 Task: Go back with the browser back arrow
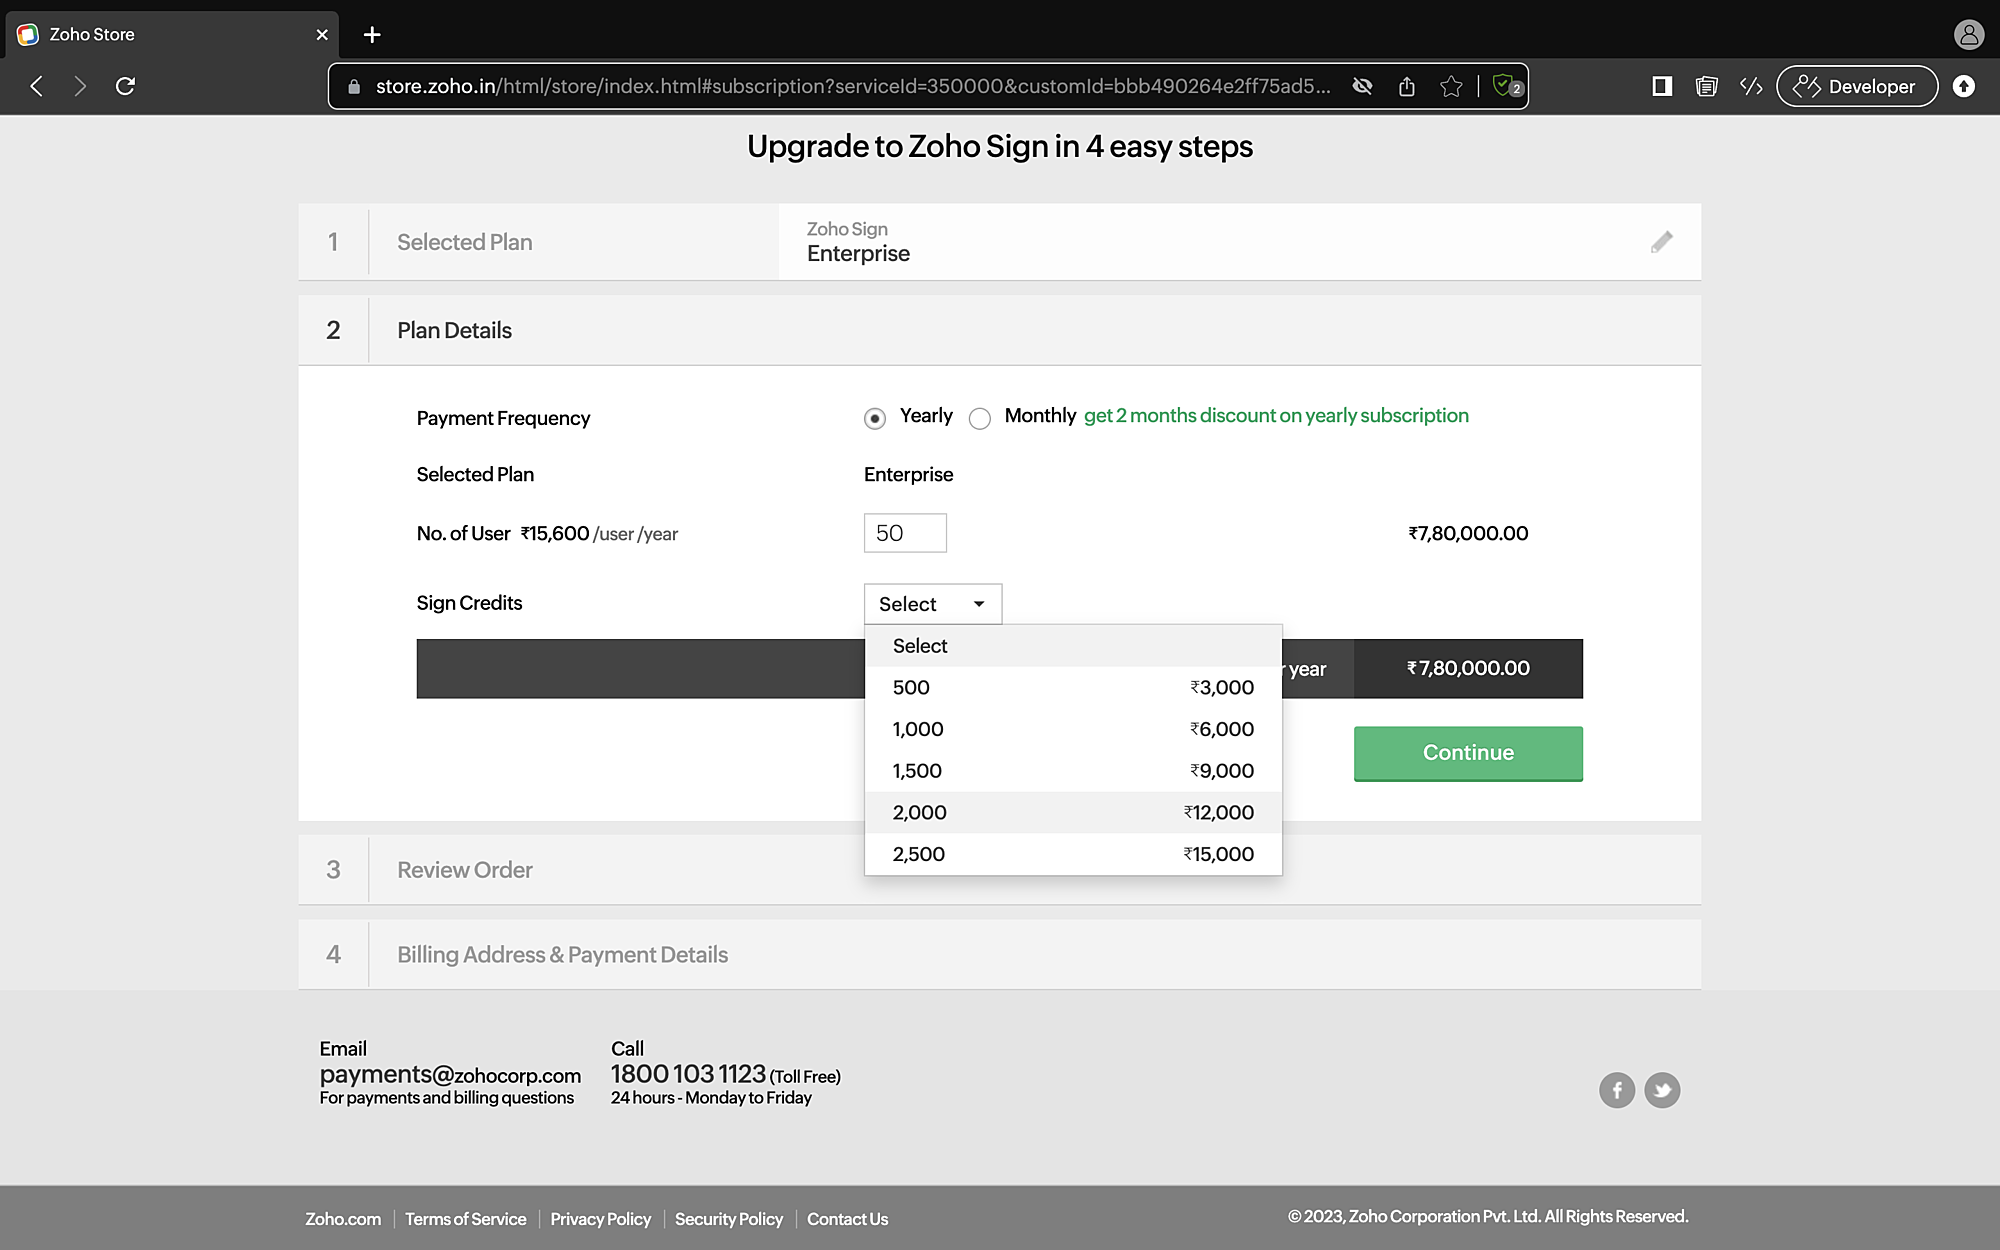[x=37, y=86]
